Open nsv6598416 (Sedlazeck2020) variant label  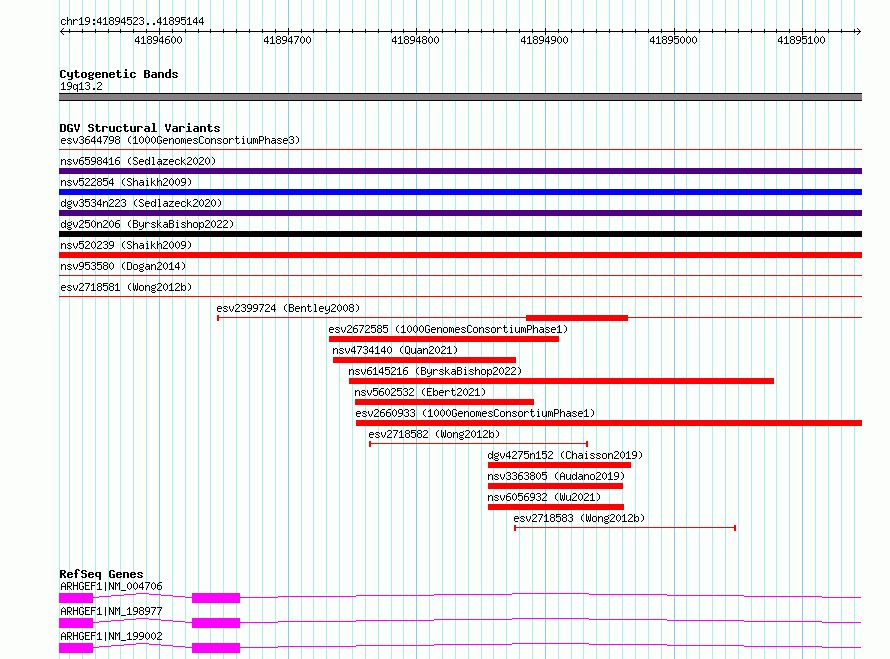click(x=138, y=161)
